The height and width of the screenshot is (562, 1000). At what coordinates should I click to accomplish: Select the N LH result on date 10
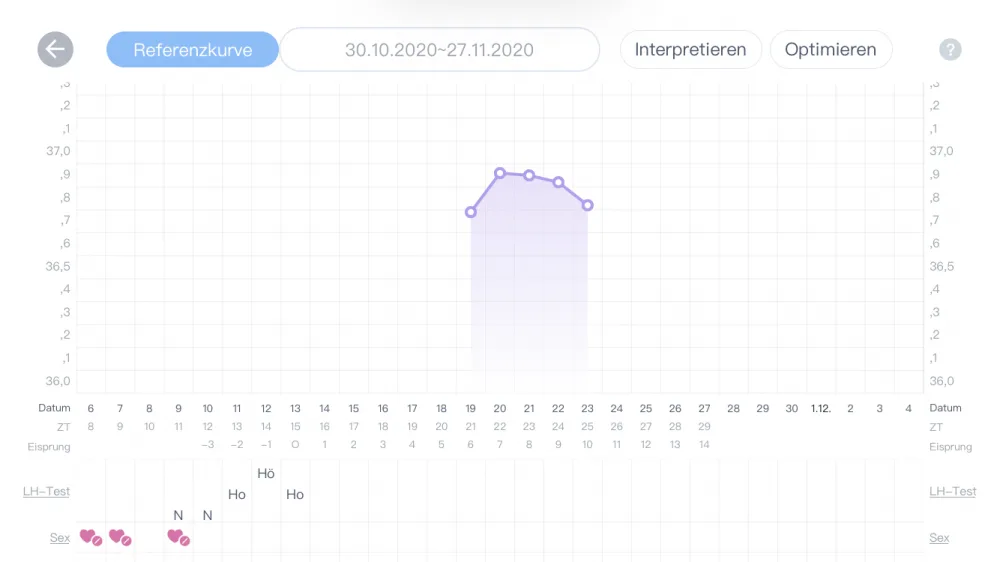[x=207, y=515]
